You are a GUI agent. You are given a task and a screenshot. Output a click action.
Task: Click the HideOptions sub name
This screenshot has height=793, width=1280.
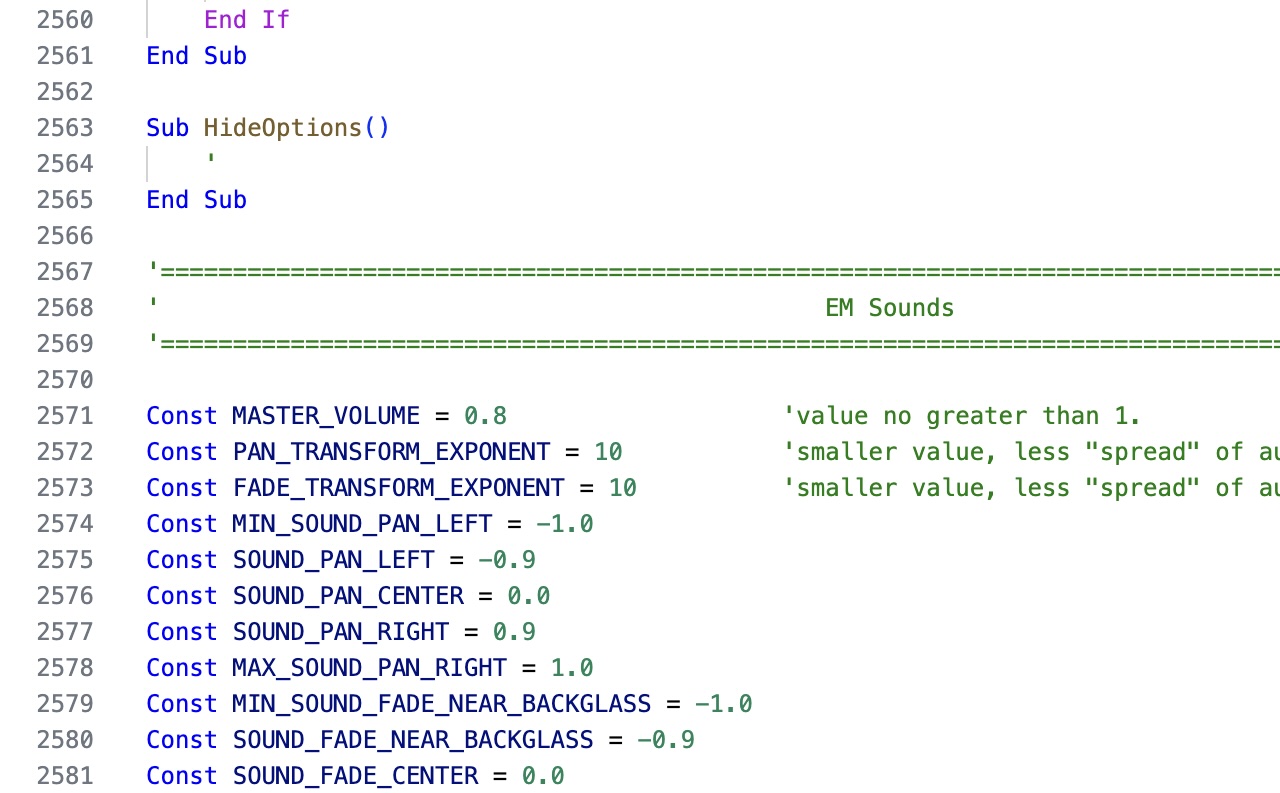(283, 128)
